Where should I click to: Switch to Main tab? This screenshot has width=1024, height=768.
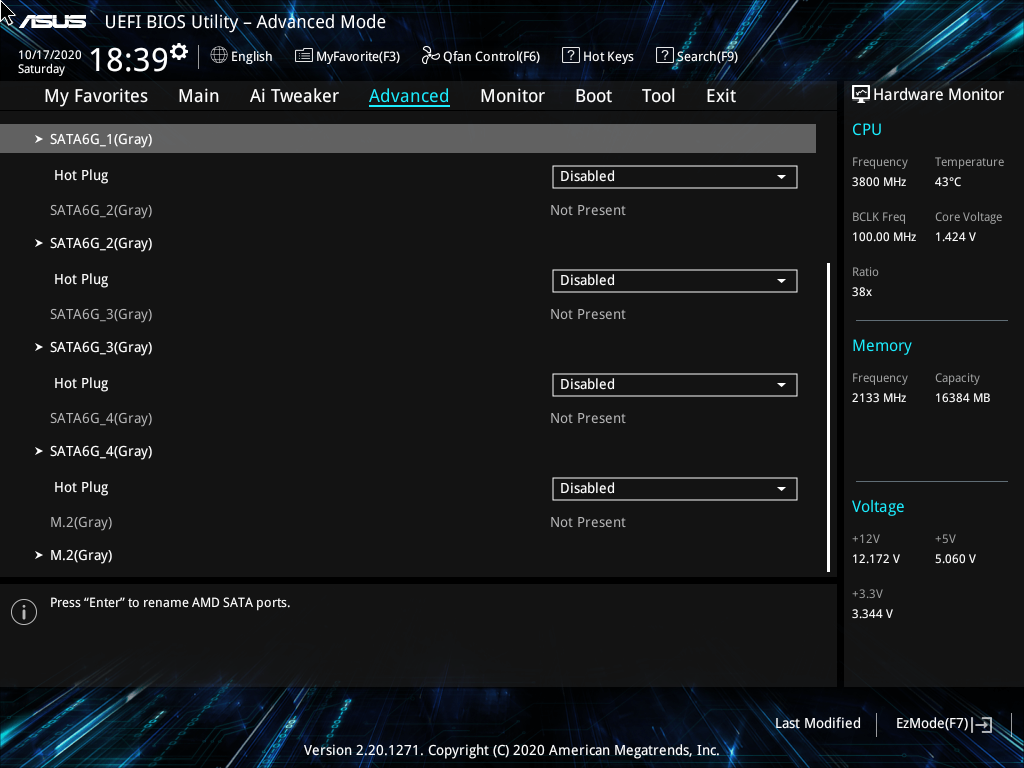coord(199,96)
